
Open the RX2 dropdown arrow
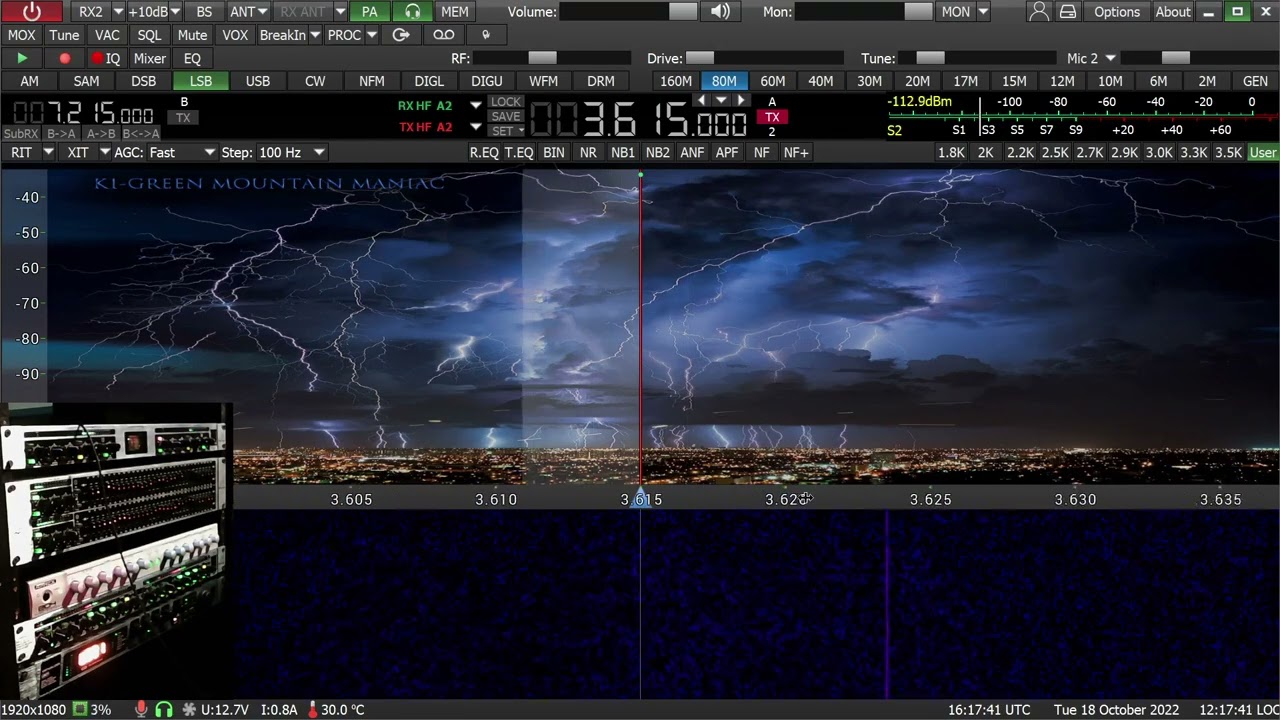(x=118, y=12)
